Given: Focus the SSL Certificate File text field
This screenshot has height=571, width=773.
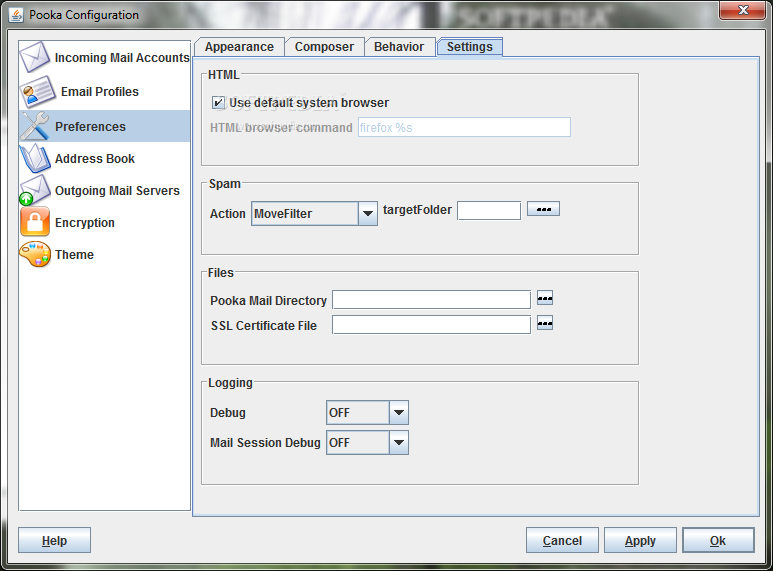Looking at the screenshot, I should pos(431,325).
